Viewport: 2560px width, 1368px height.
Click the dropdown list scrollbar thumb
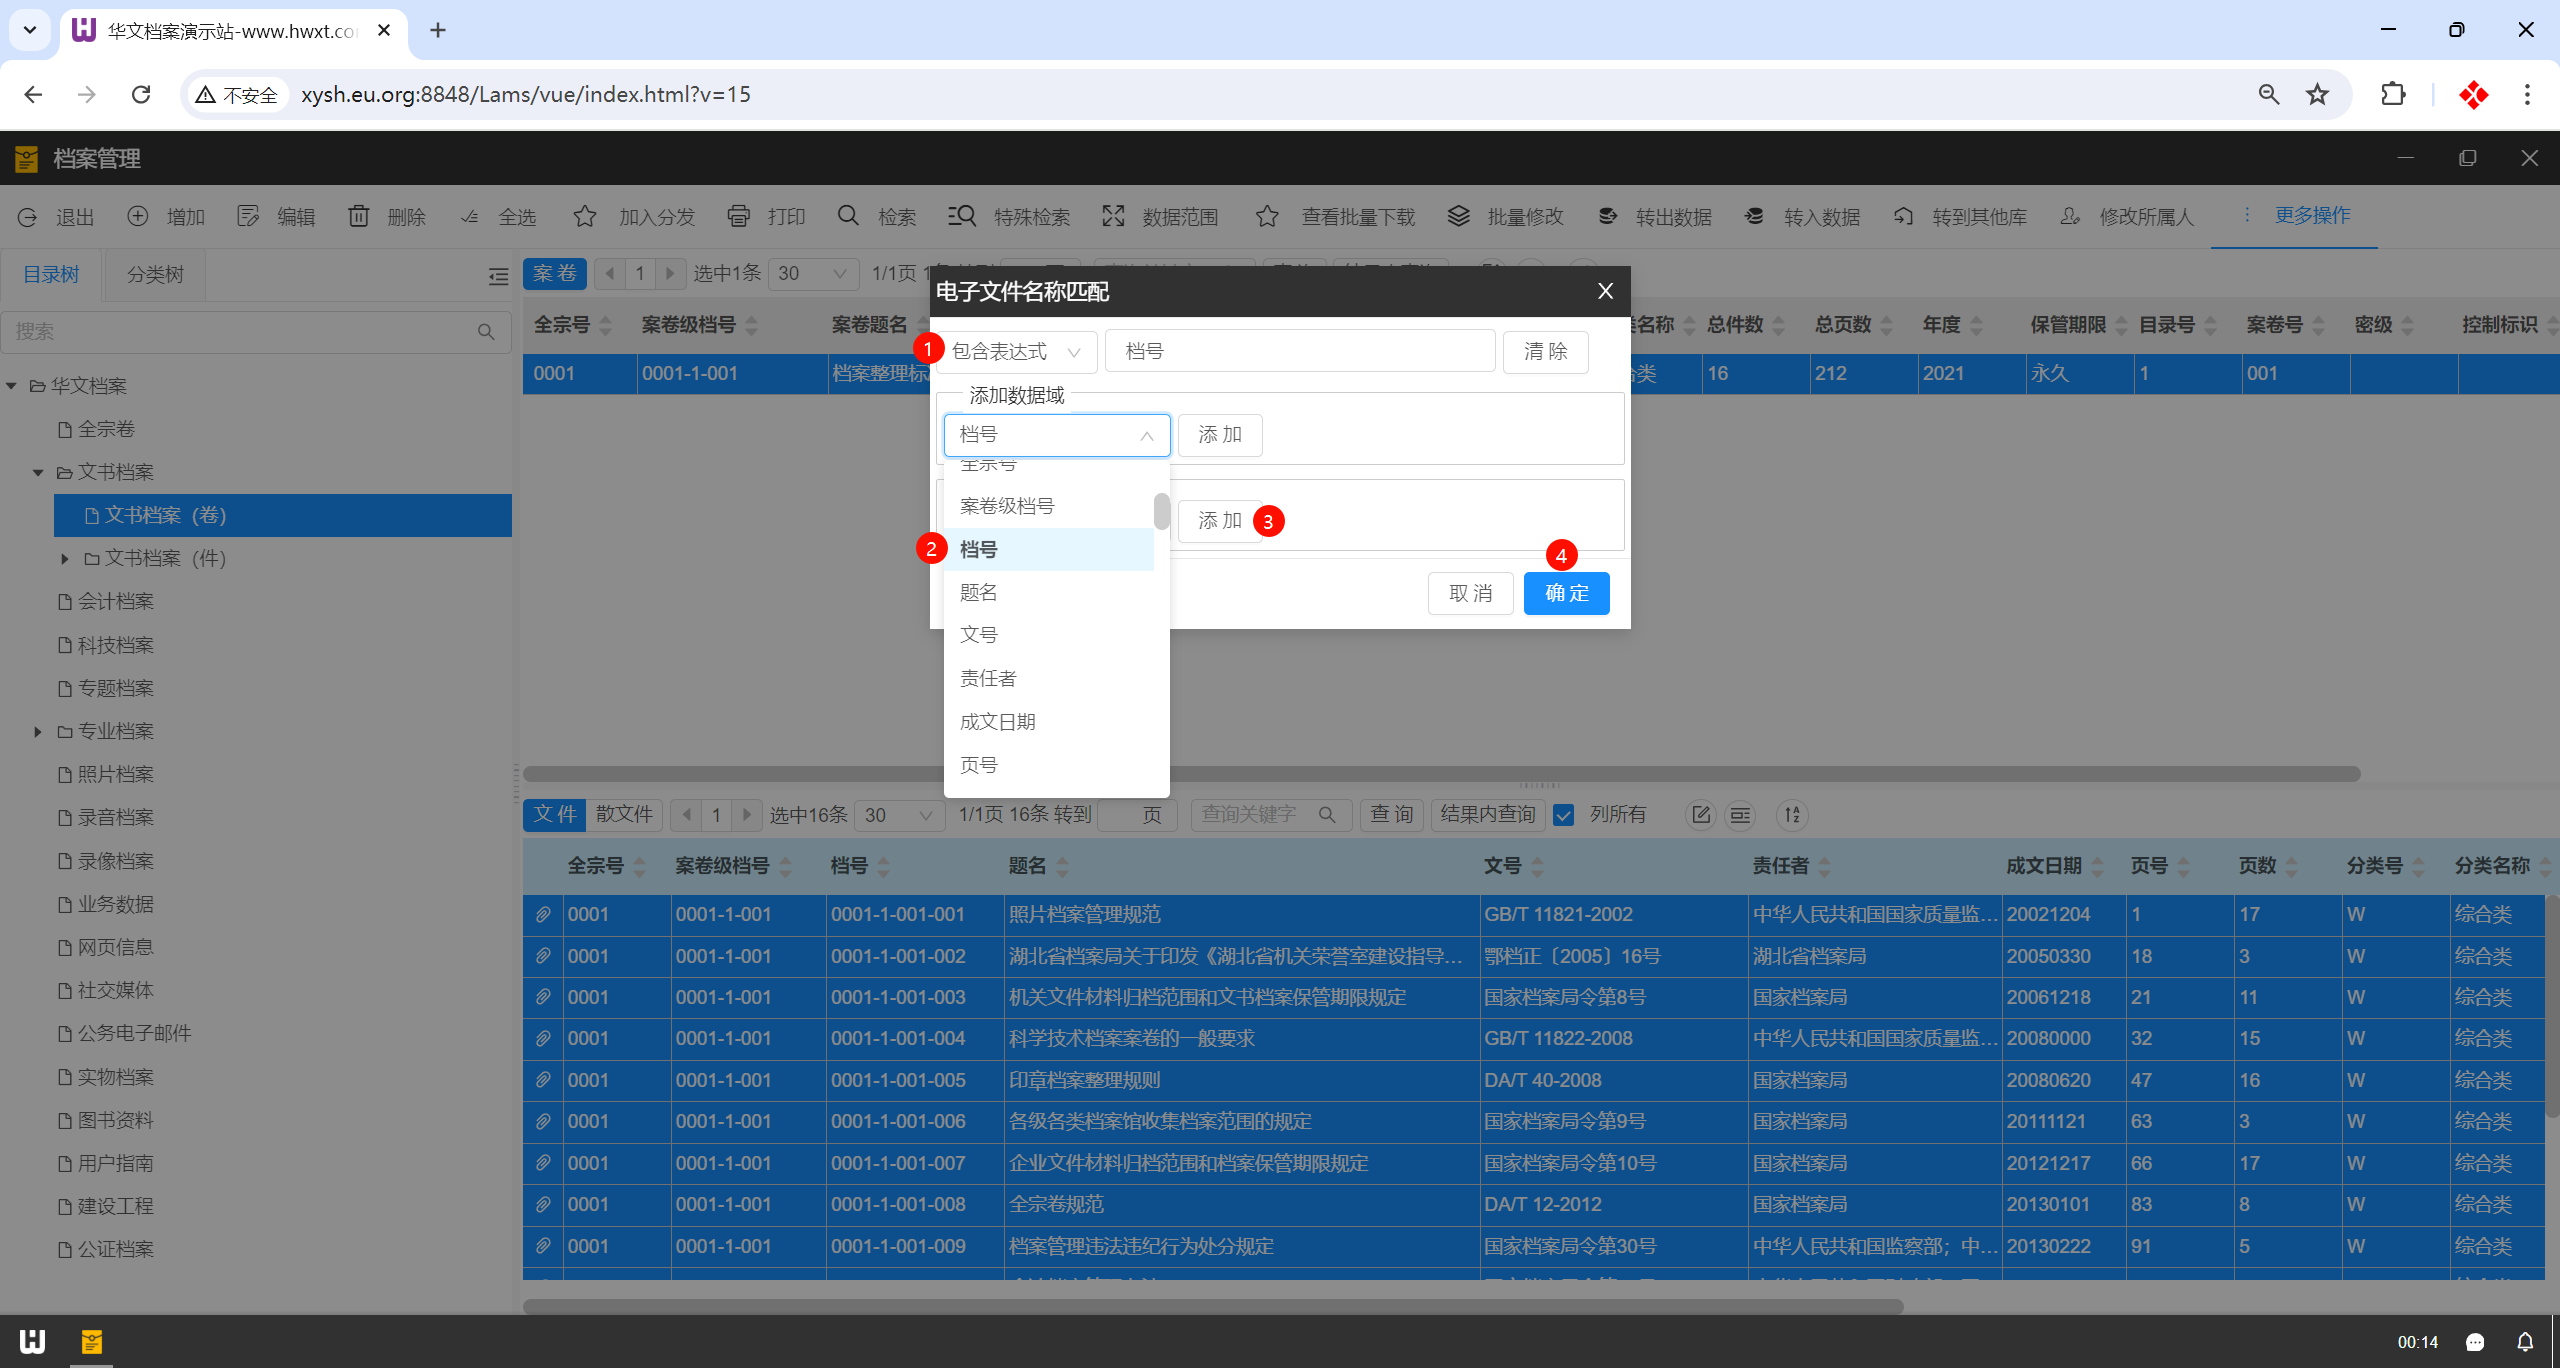1161,511
